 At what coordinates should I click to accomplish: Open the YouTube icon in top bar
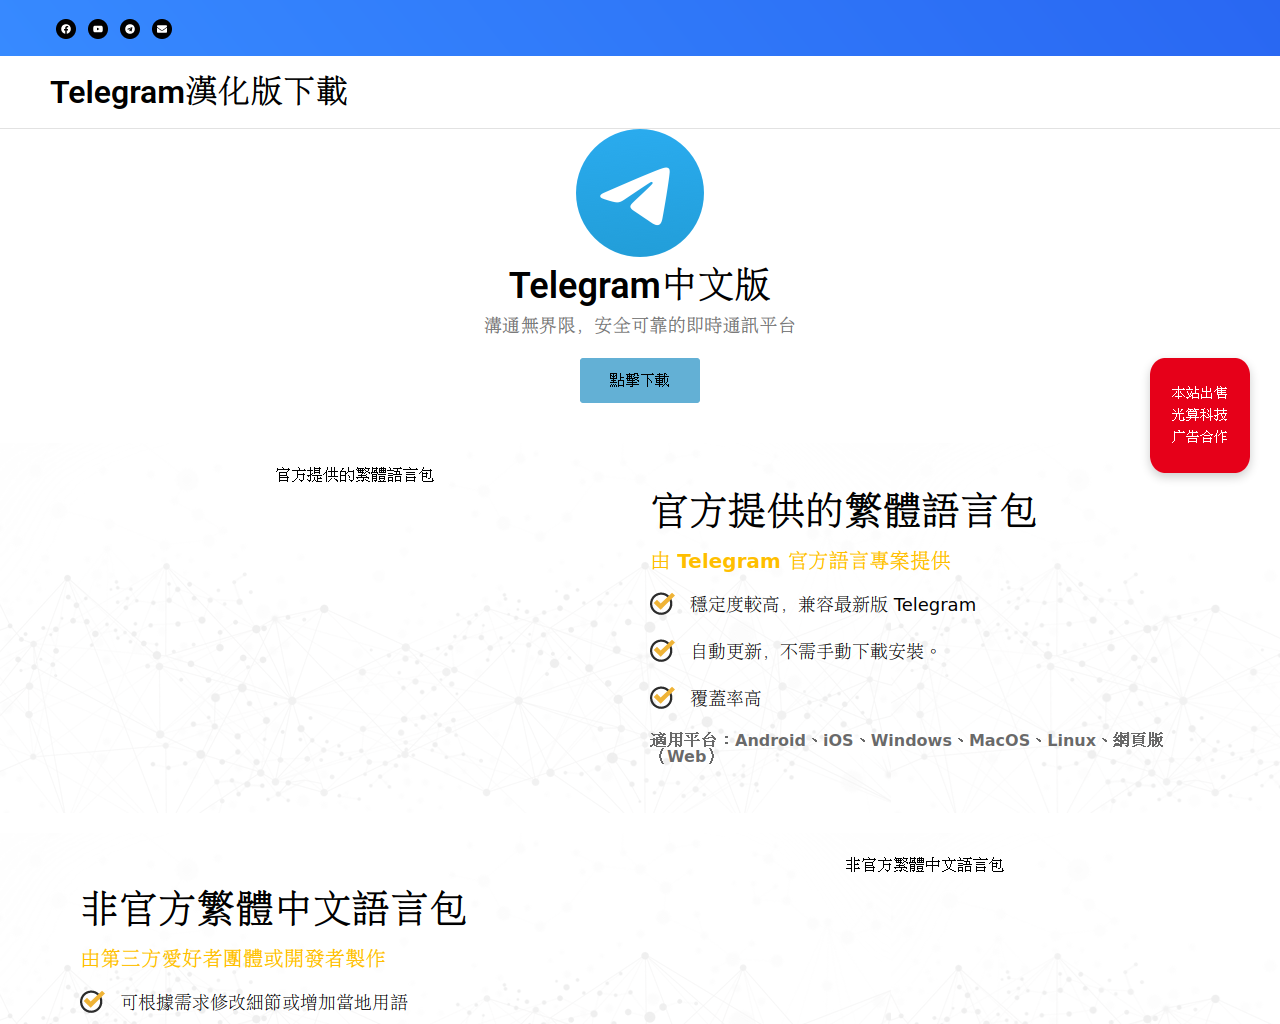tap(98, 29)
